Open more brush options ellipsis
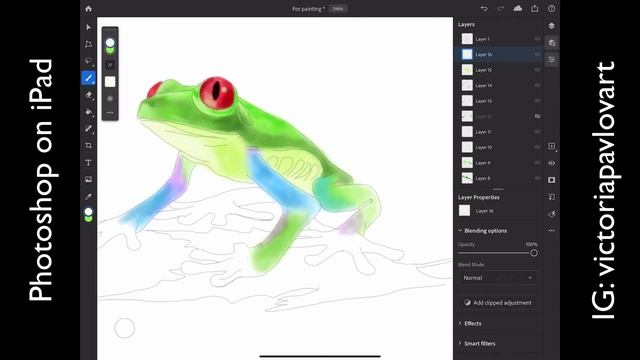The image size is (640, 360). point(110,113)
